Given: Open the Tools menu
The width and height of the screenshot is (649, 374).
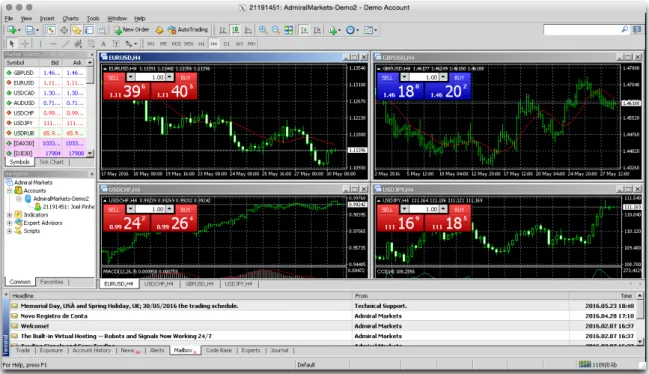Looking at the screenshot, I should (x=93, y=18).
